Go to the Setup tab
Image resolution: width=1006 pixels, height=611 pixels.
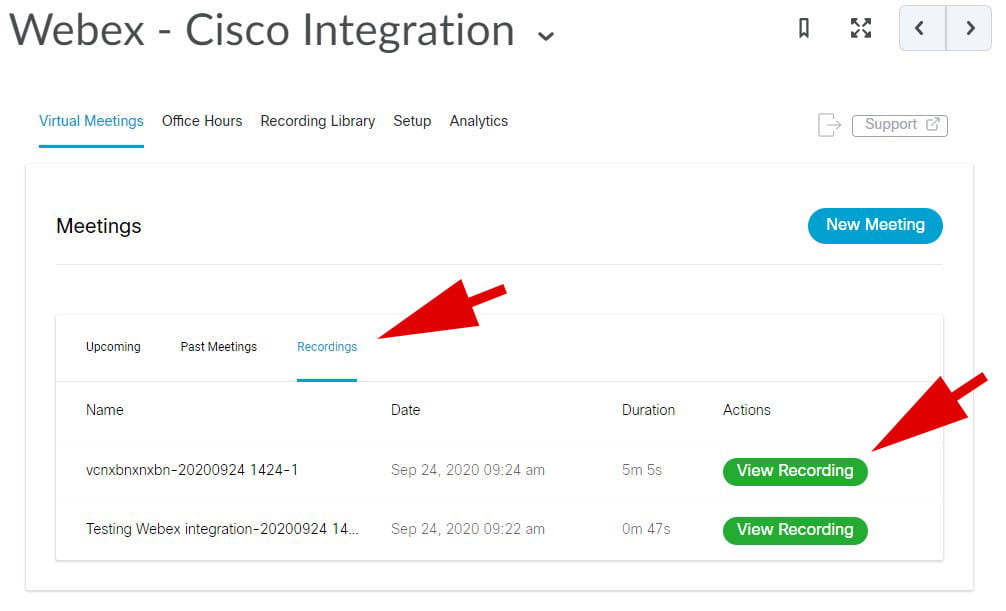click(412, 121)
